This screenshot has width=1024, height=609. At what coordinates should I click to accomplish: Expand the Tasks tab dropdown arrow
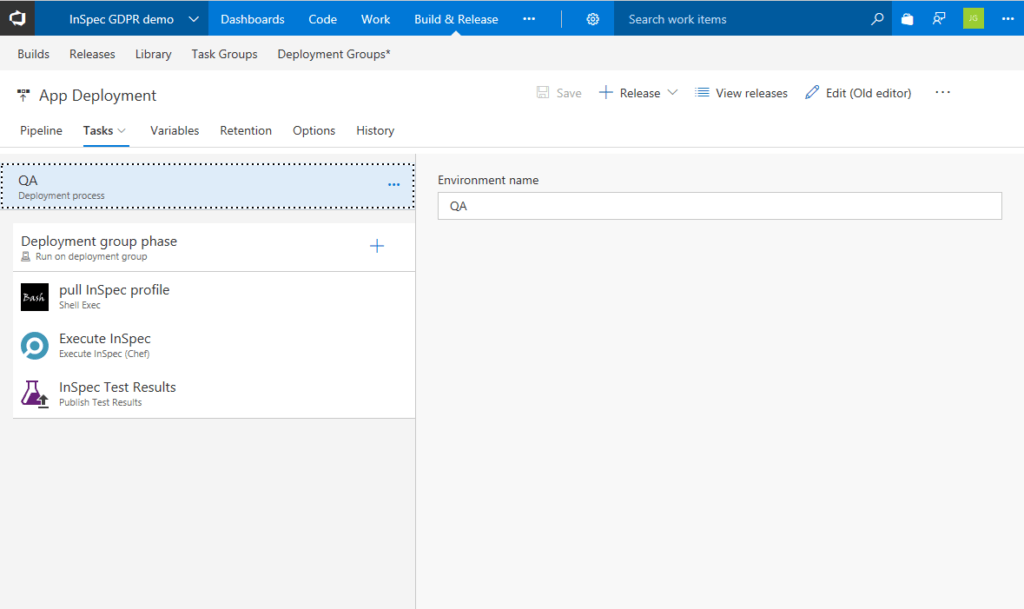pos(122,131)
